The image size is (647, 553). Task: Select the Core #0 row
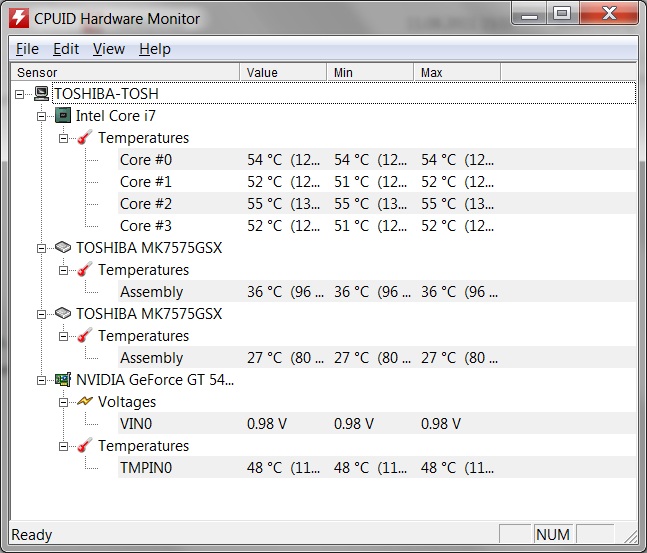pos(376,159)
